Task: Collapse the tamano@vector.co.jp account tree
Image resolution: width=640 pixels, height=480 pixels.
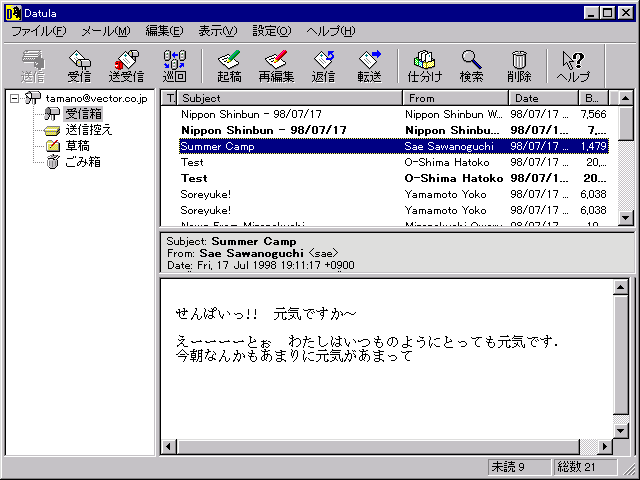Action: [15, 98]
